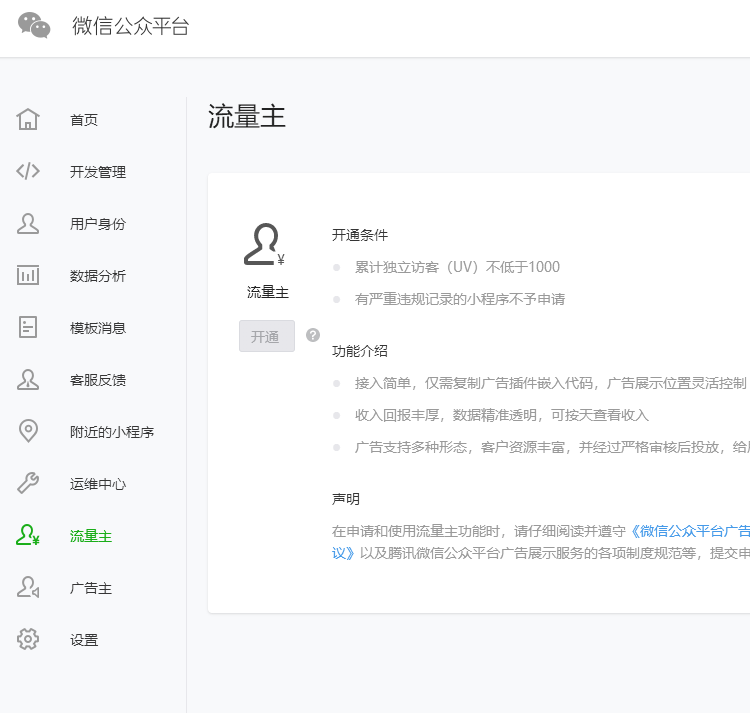
Task: Click the 声明 section heading
Action: (346, 499)
